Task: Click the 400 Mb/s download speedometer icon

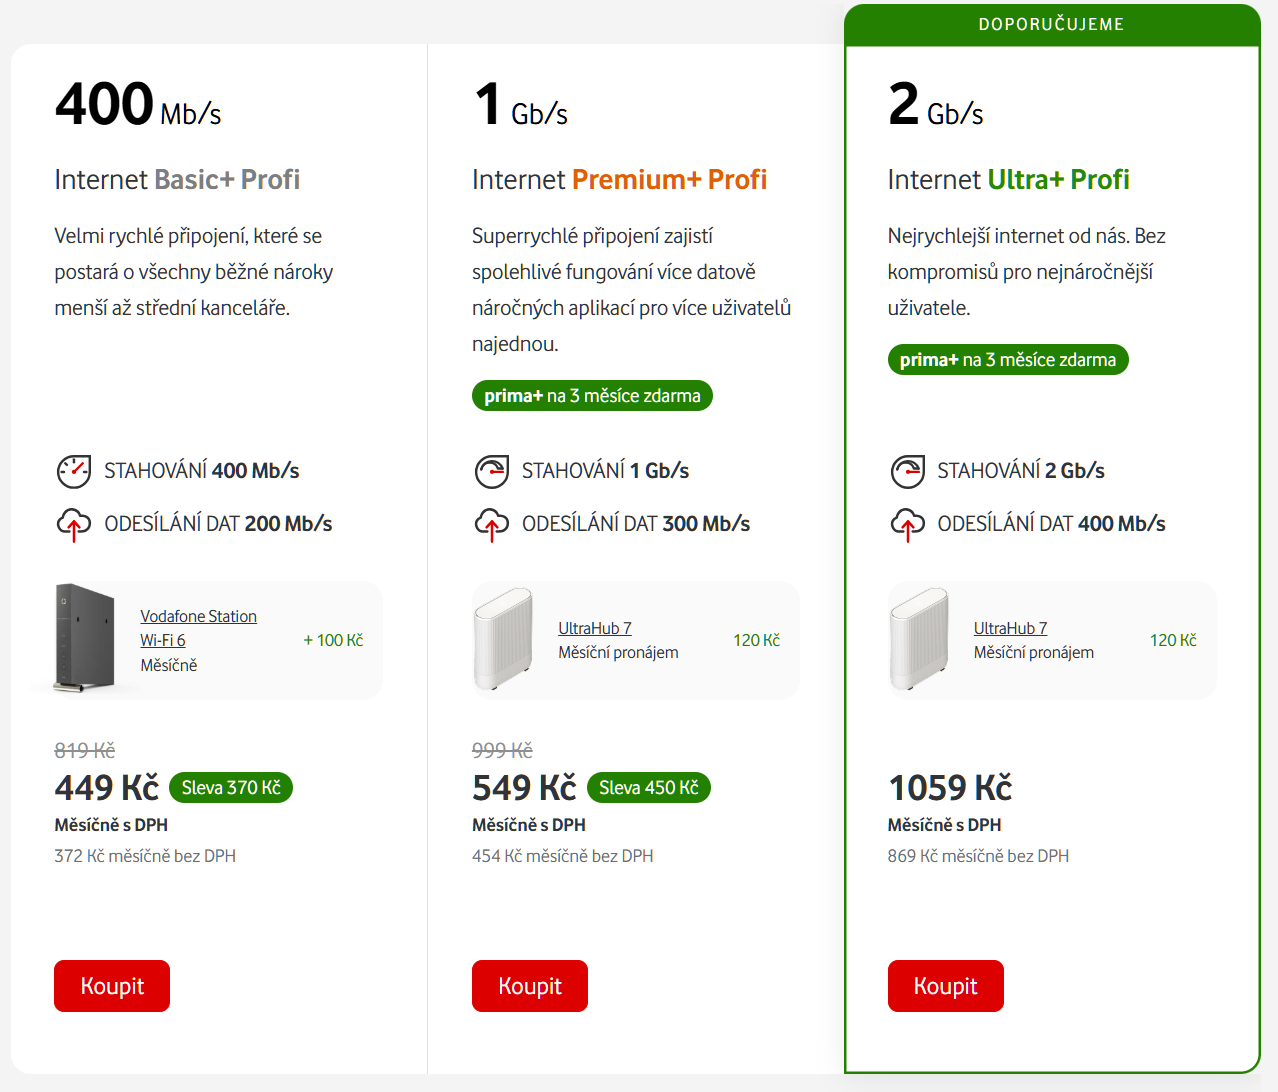Action: [74, 471]
